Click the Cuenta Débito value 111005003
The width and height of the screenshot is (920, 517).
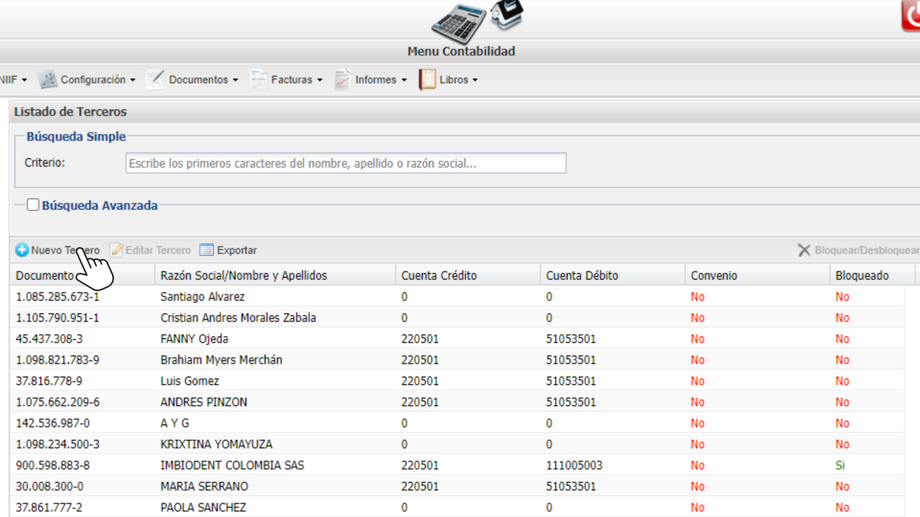pyautogui.click(x=574, y=465)
